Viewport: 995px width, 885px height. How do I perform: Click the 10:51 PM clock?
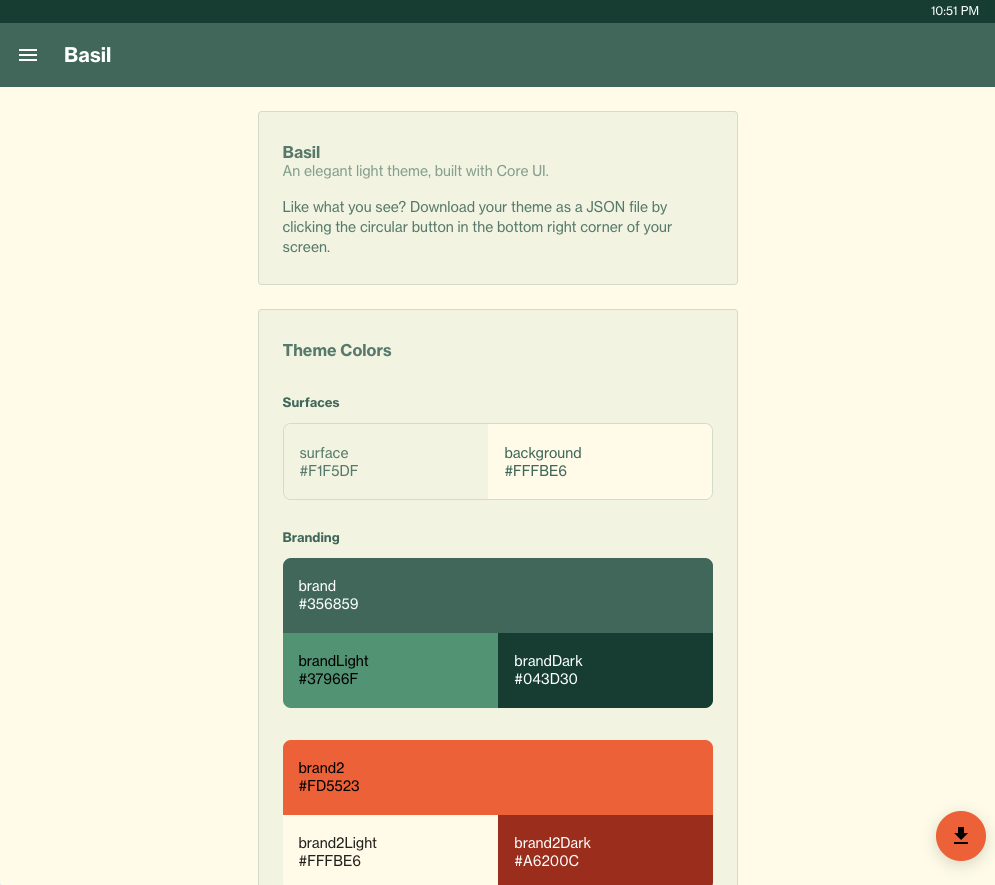click(954, 11)
